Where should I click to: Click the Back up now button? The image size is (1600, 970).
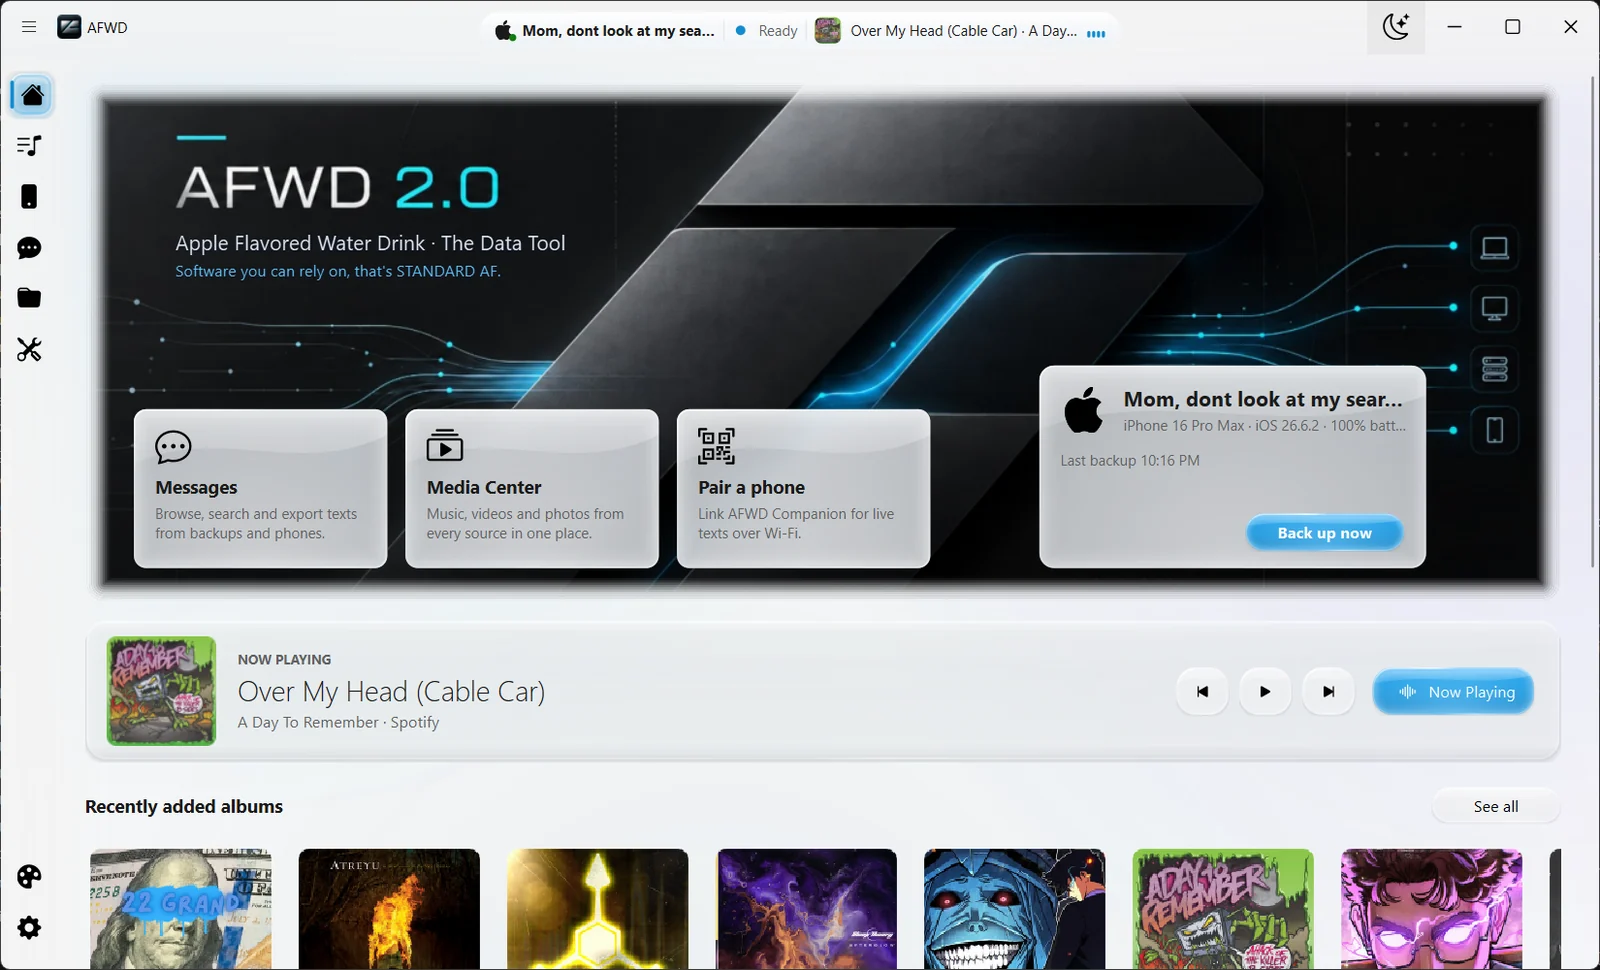[1324, 533]
